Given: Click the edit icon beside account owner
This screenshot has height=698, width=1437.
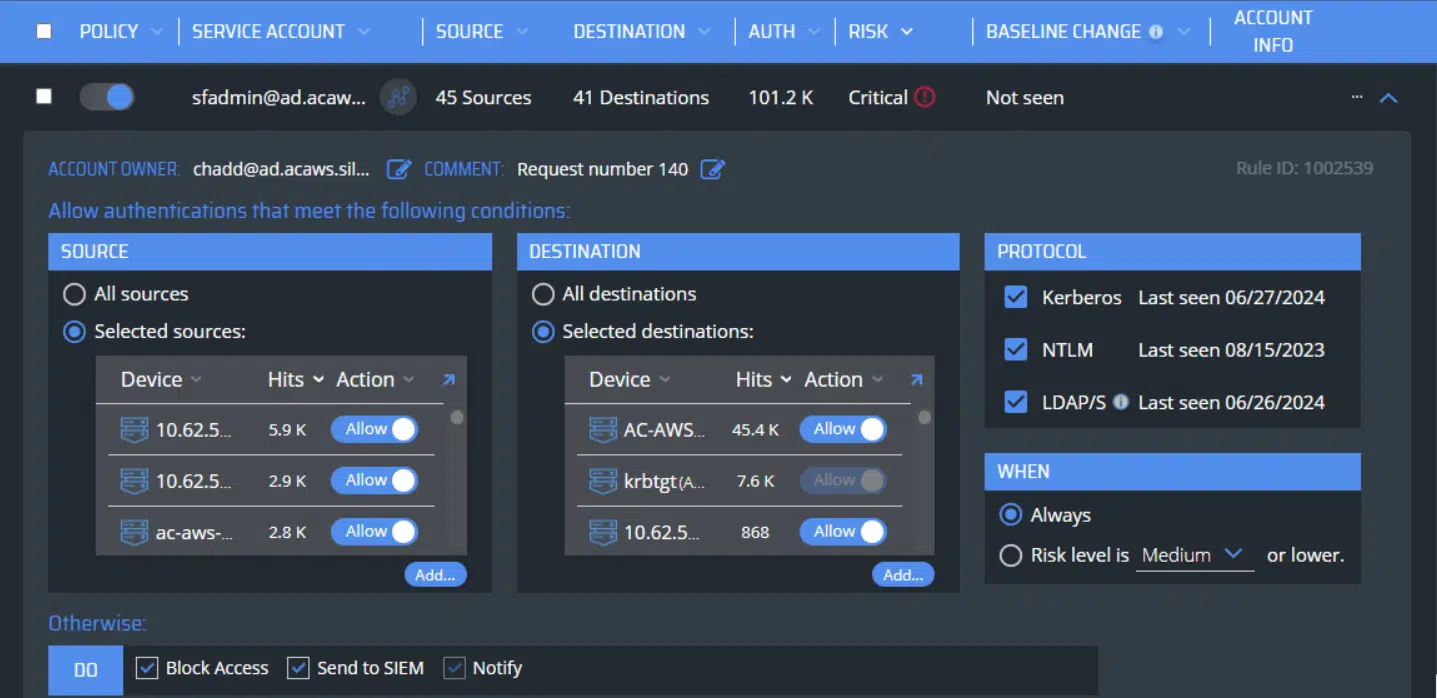Looking at the screenshot, I should [398, 169].
